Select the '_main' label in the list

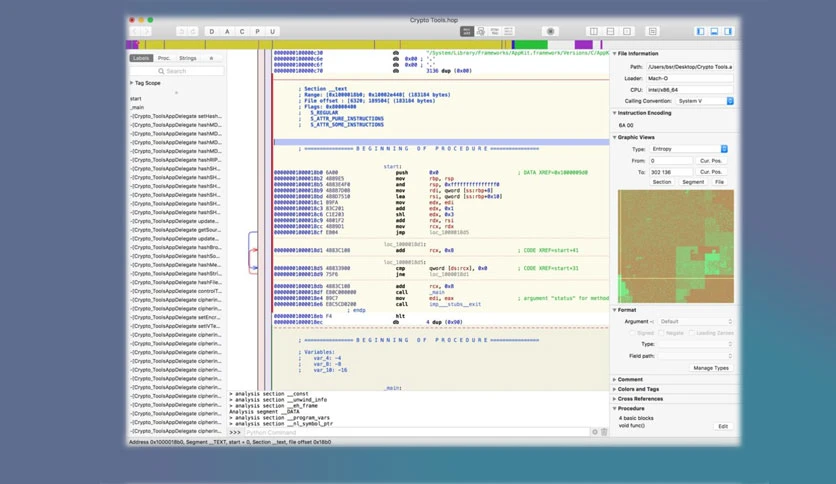coord(138,107)
